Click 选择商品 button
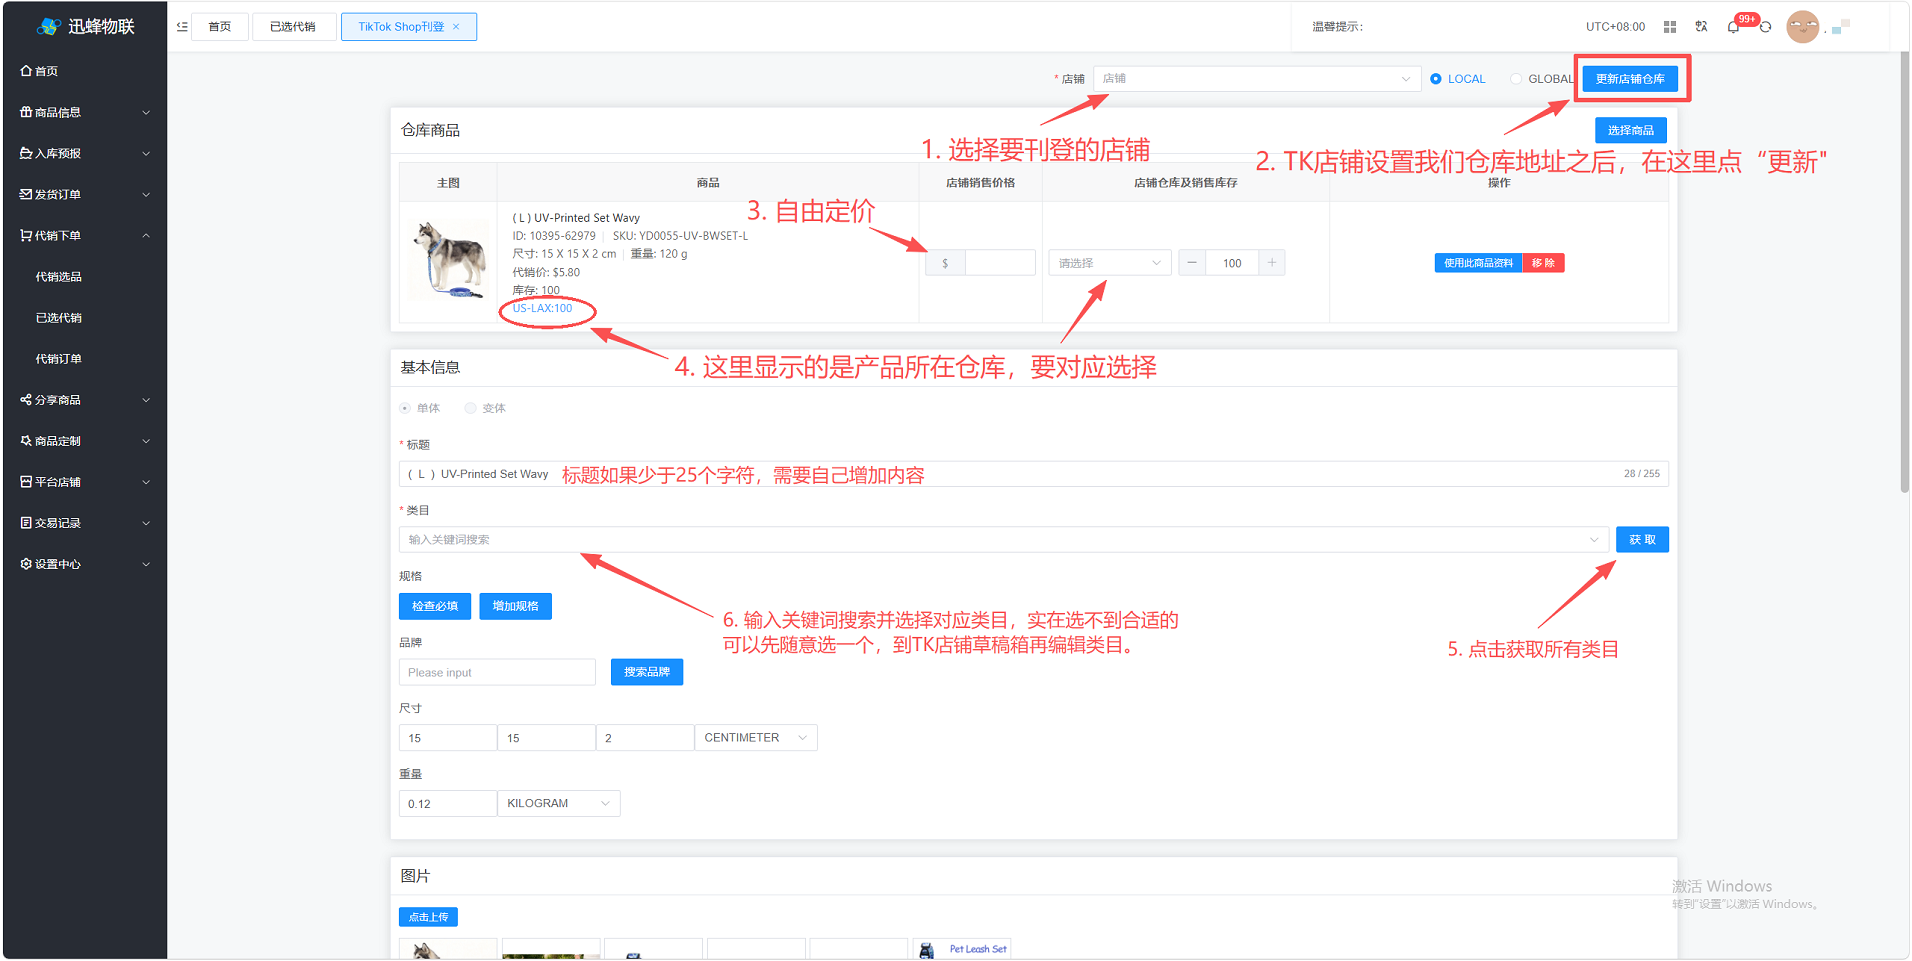Viewport: 1912px width, 961px height. pyautogui.click(x=1630, y=130)
